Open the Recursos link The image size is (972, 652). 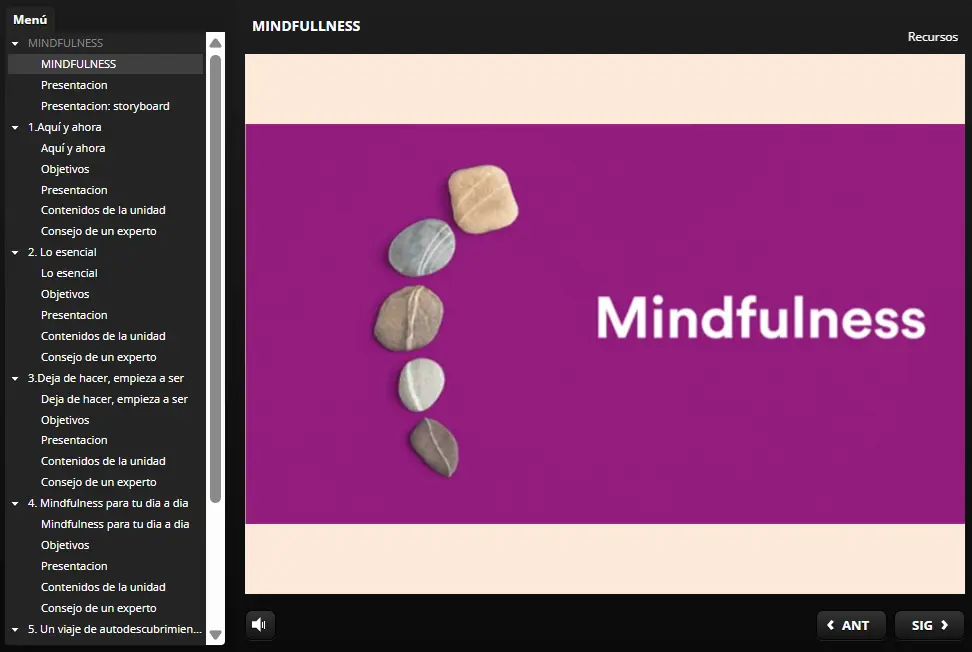(932, 37)
